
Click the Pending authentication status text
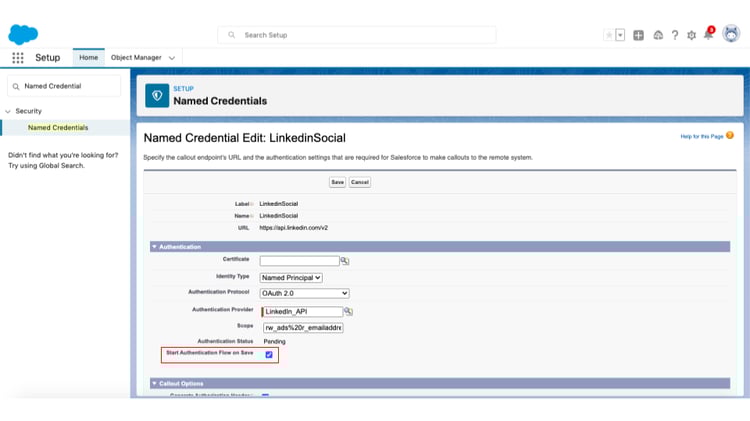pyautogui.click(x=275, y=342)
